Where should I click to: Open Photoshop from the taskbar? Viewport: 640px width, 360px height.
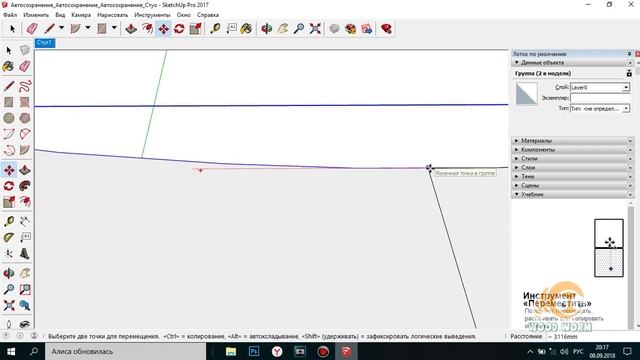(254, 351)
